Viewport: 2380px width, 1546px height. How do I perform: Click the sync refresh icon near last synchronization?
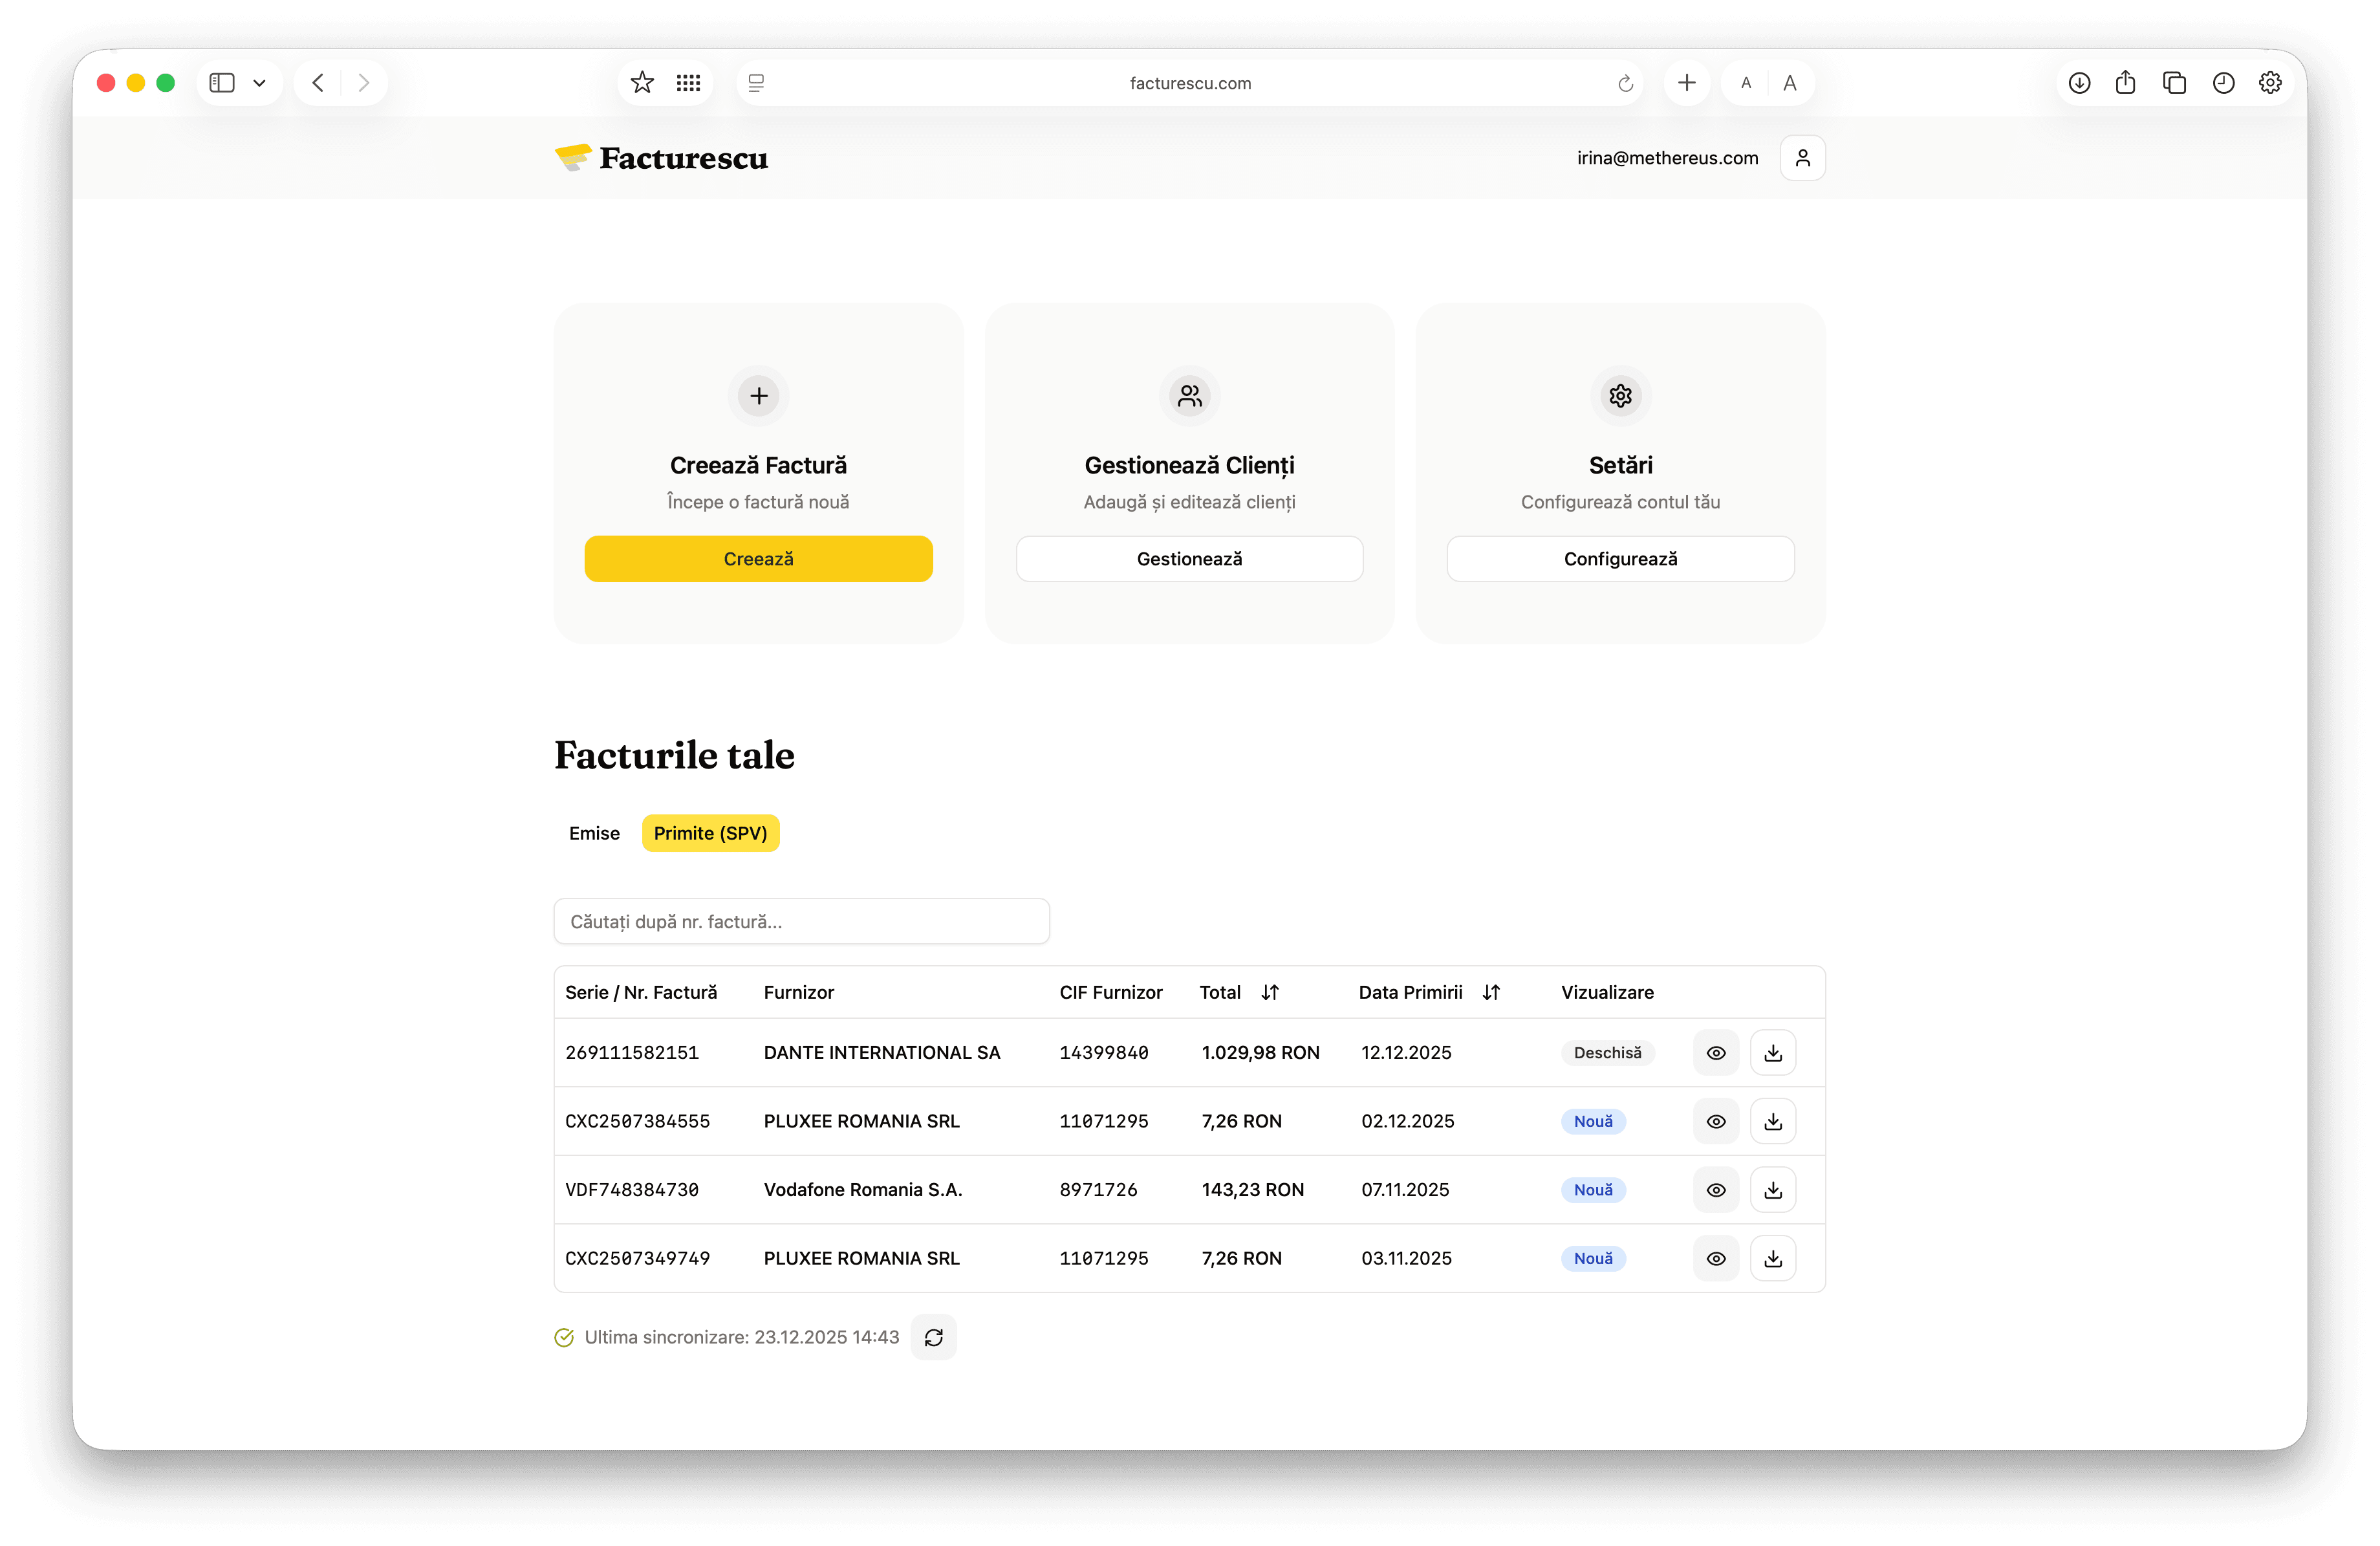click(933, 1337)
